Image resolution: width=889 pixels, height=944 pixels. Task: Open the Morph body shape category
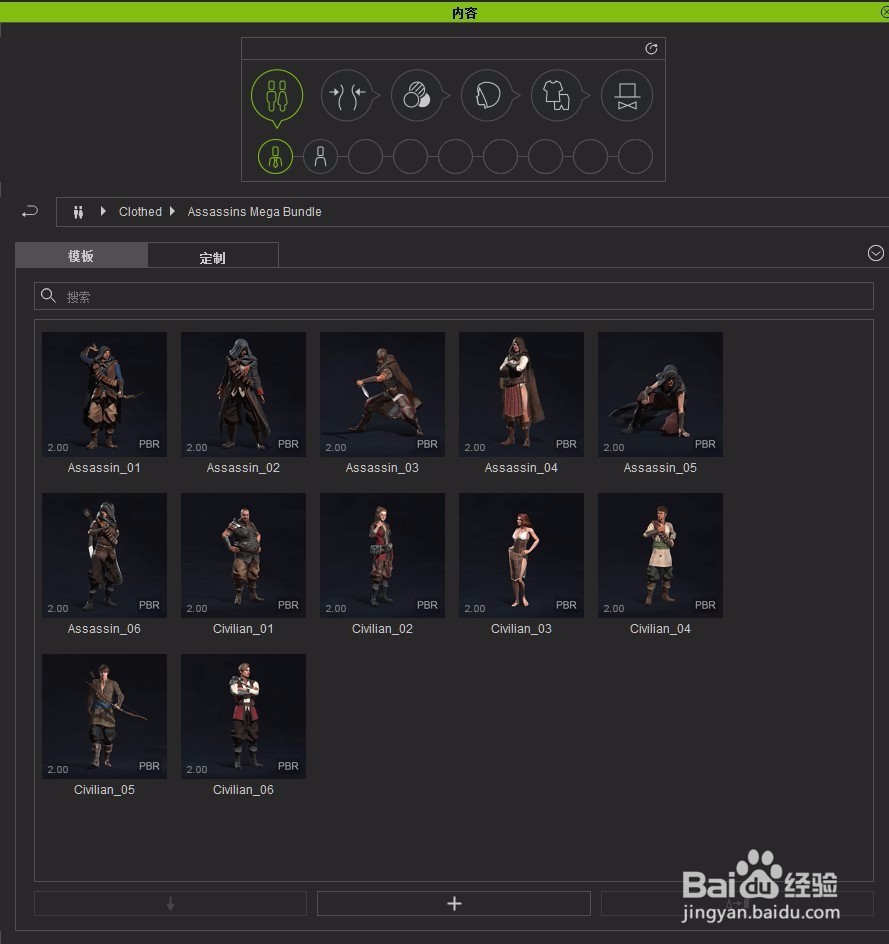pyautogui.click(x=347, y=95)
